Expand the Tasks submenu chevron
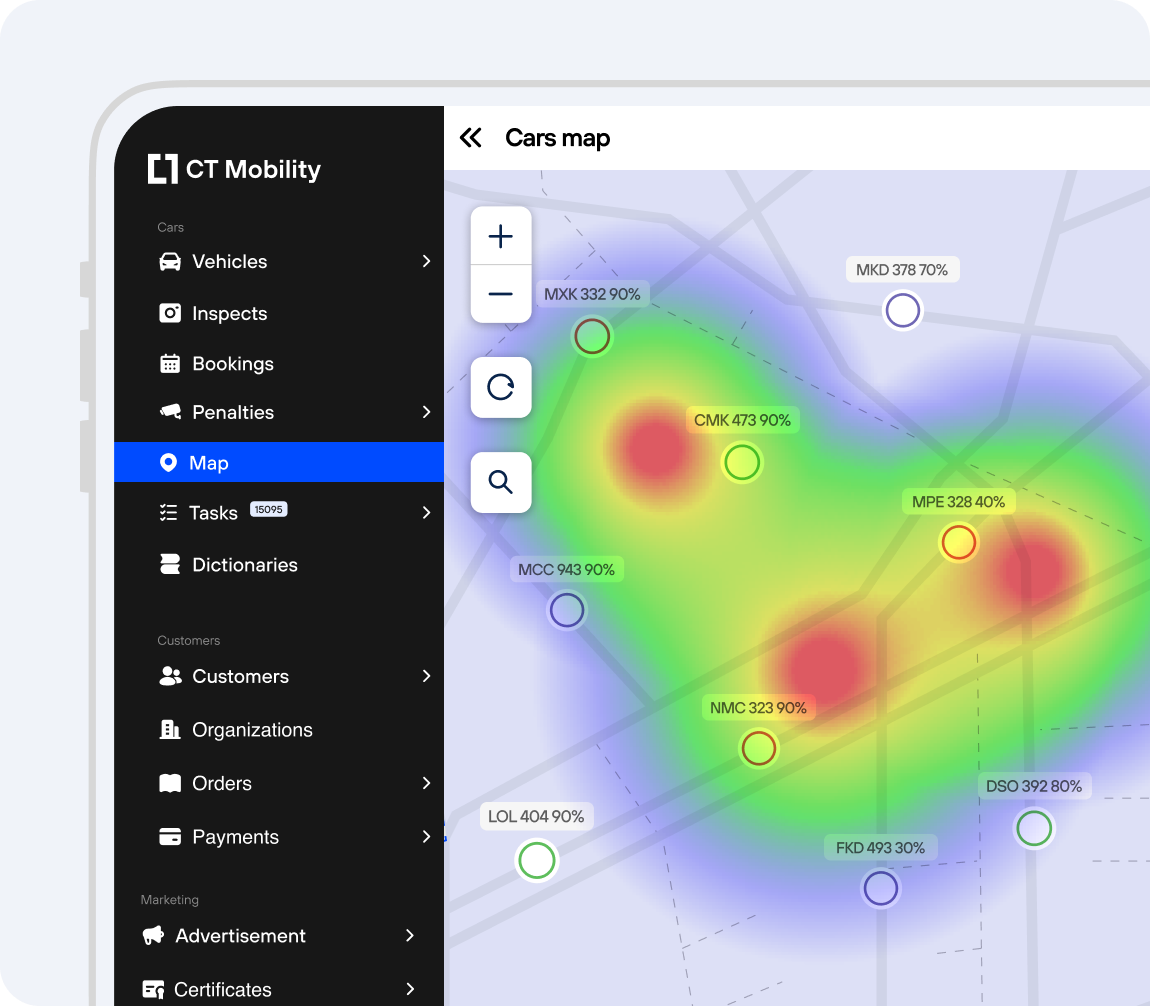The image size is (1150, 1006). coord(427,513)
